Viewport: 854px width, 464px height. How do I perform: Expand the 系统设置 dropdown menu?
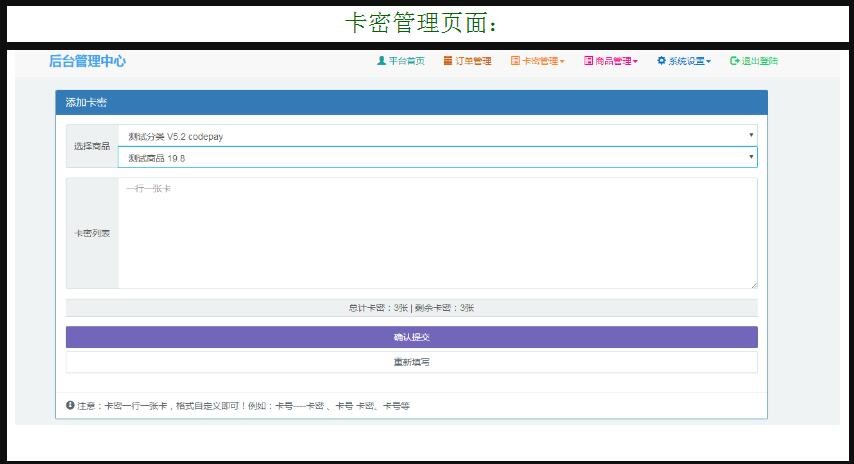tap(684, 61)
